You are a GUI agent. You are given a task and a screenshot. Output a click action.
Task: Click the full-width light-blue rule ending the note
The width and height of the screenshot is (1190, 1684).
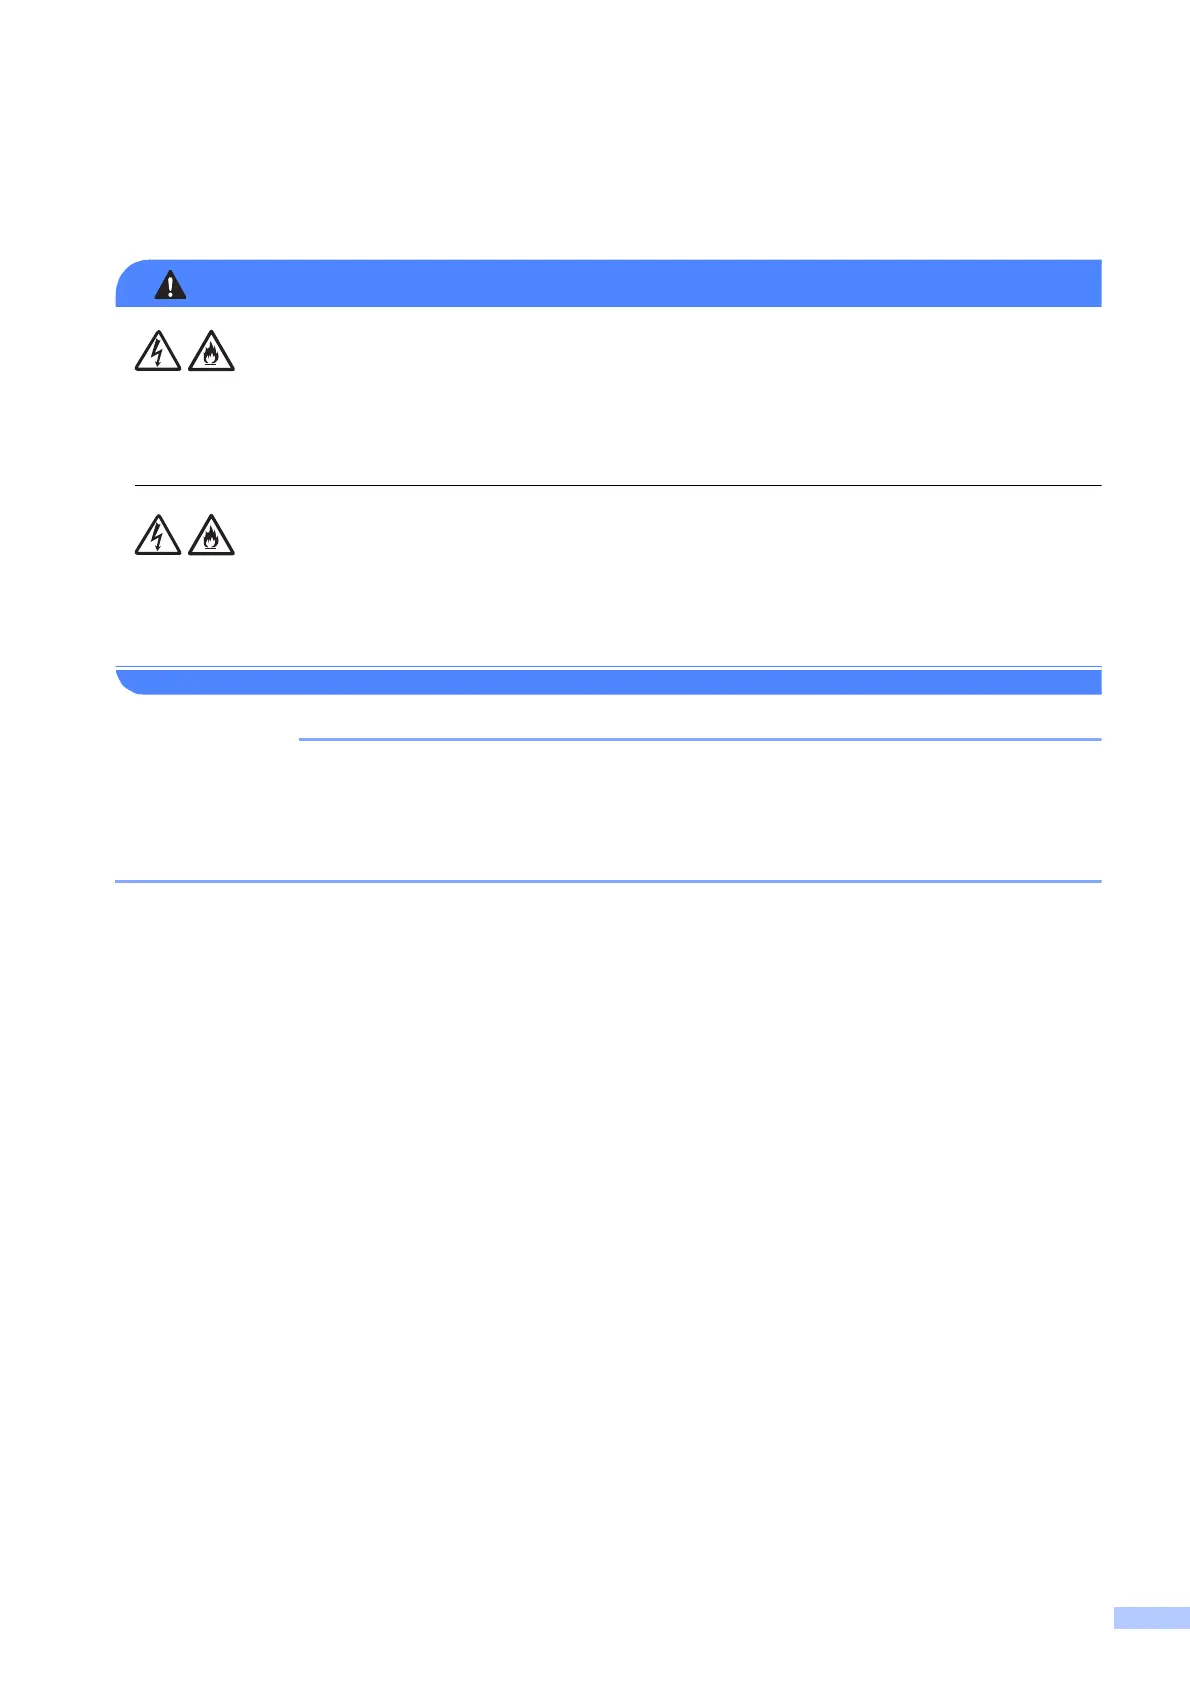pos(608,881)
